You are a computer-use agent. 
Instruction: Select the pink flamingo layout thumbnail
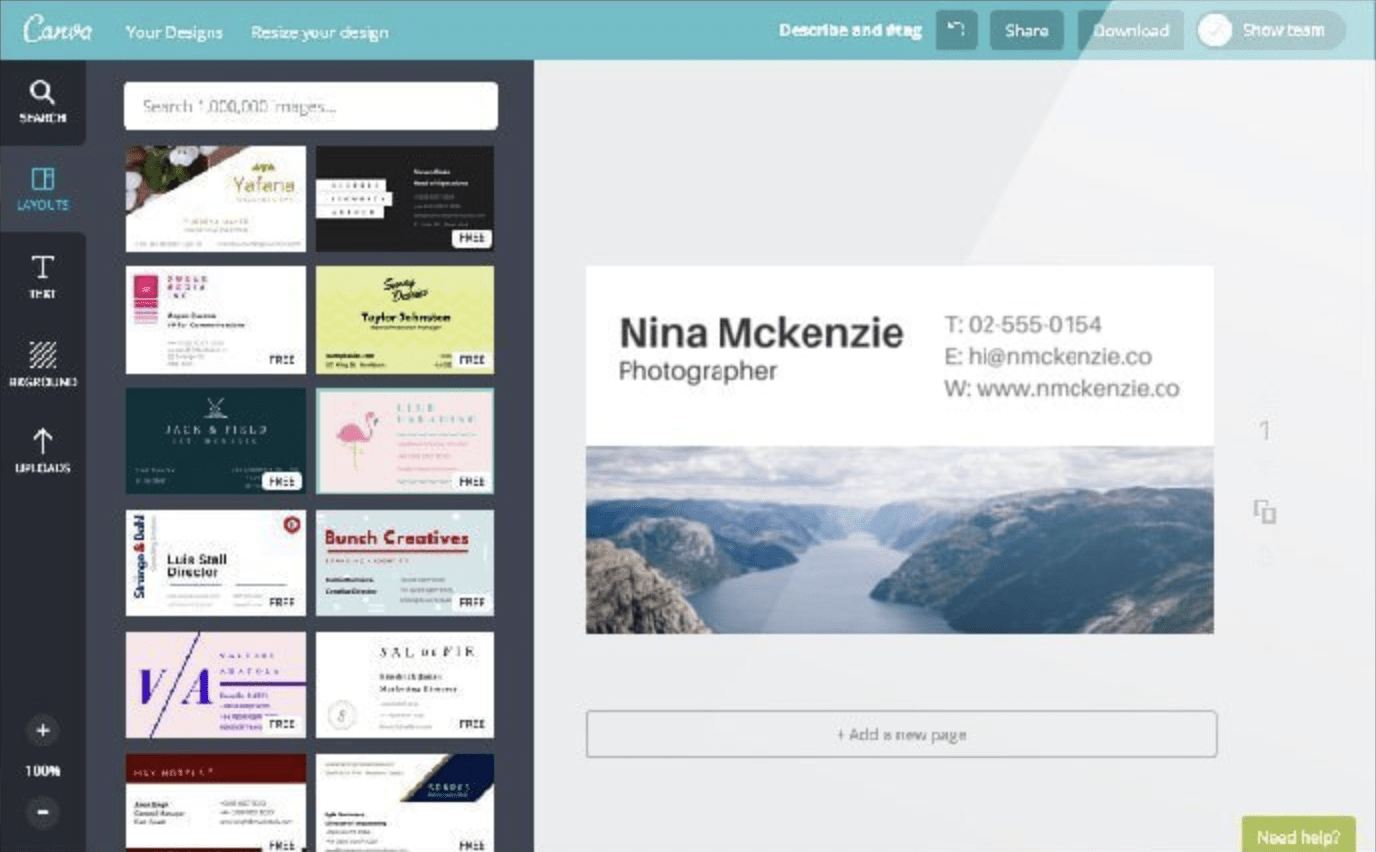point(405,441)
